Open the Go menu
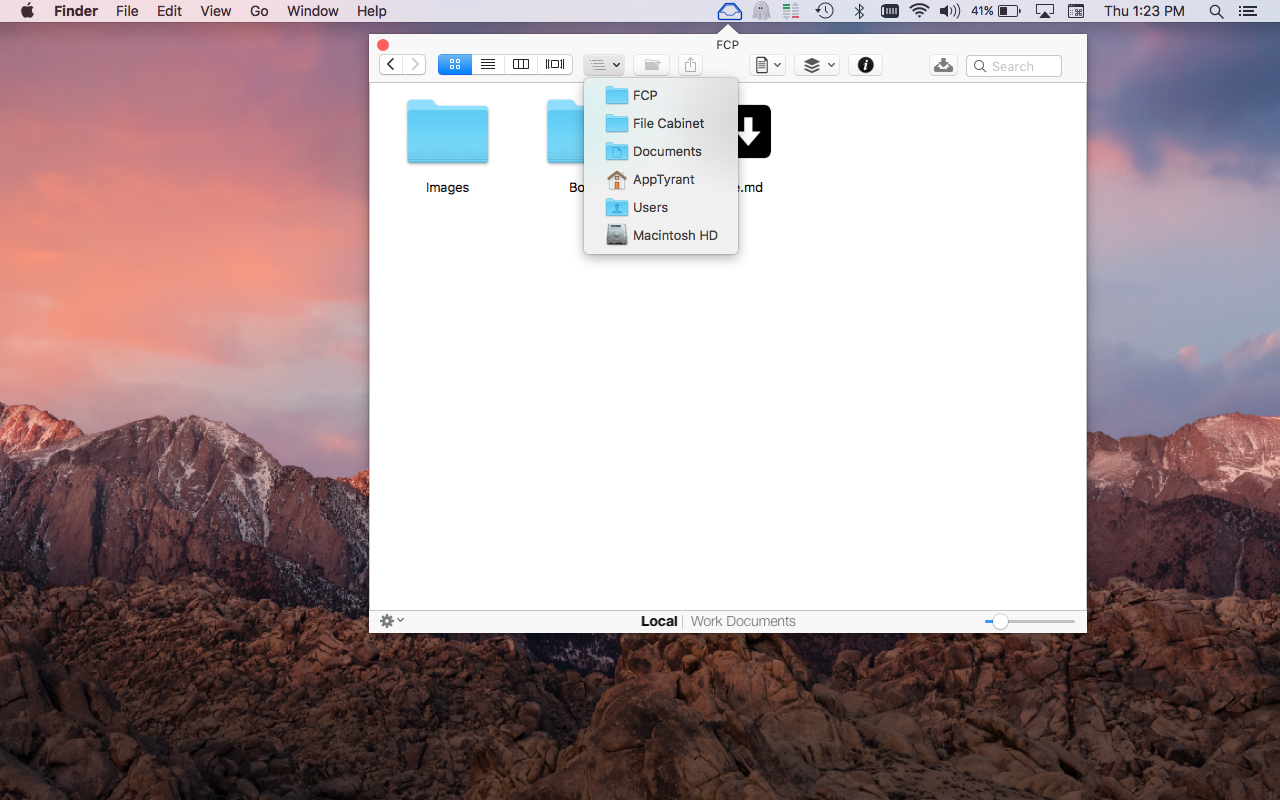Viewport: 1280px width, 800px height. click(x=259, y=11)
